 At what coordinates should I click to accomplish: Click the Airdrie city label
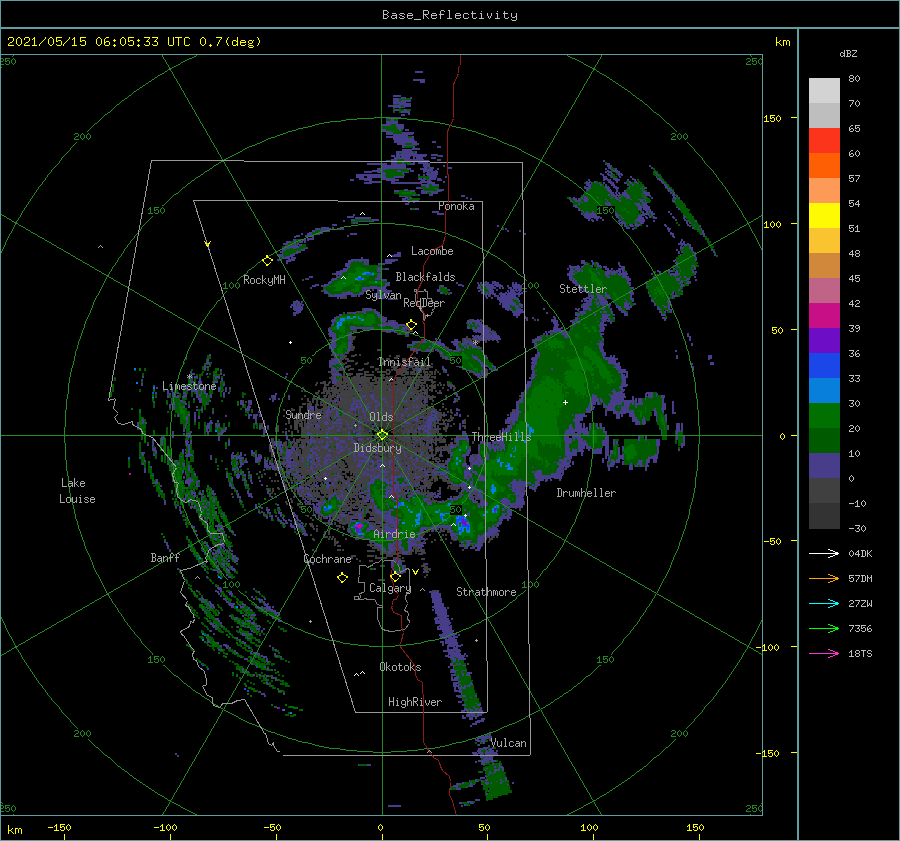click(x=394, y=534)
